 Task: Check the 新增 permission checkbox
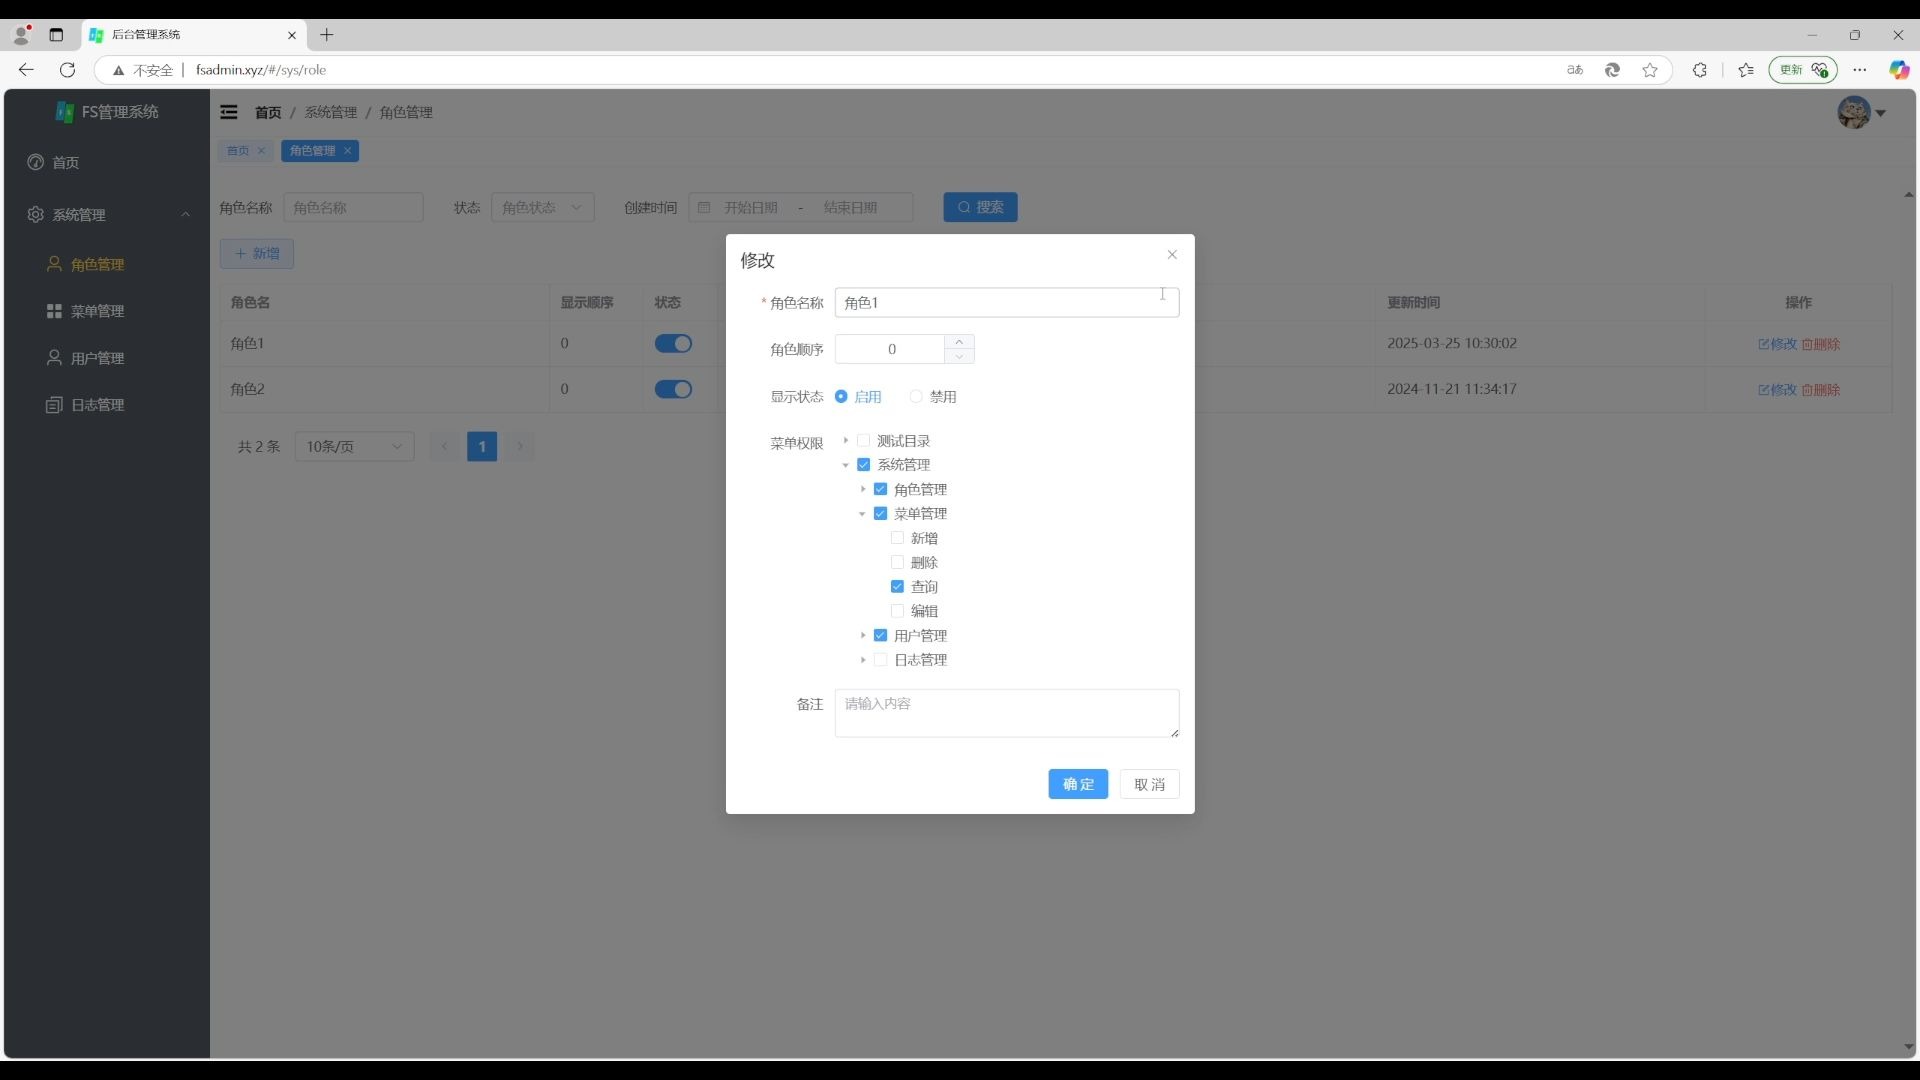pos(897,538)
